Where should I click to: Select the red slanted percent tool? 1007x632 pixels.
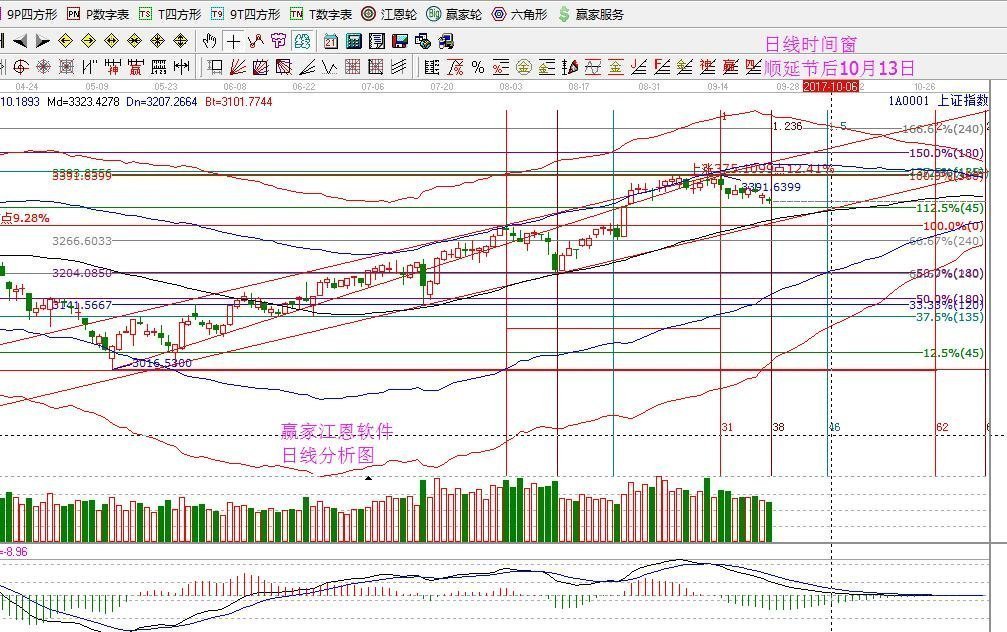(x=455, y=67)
